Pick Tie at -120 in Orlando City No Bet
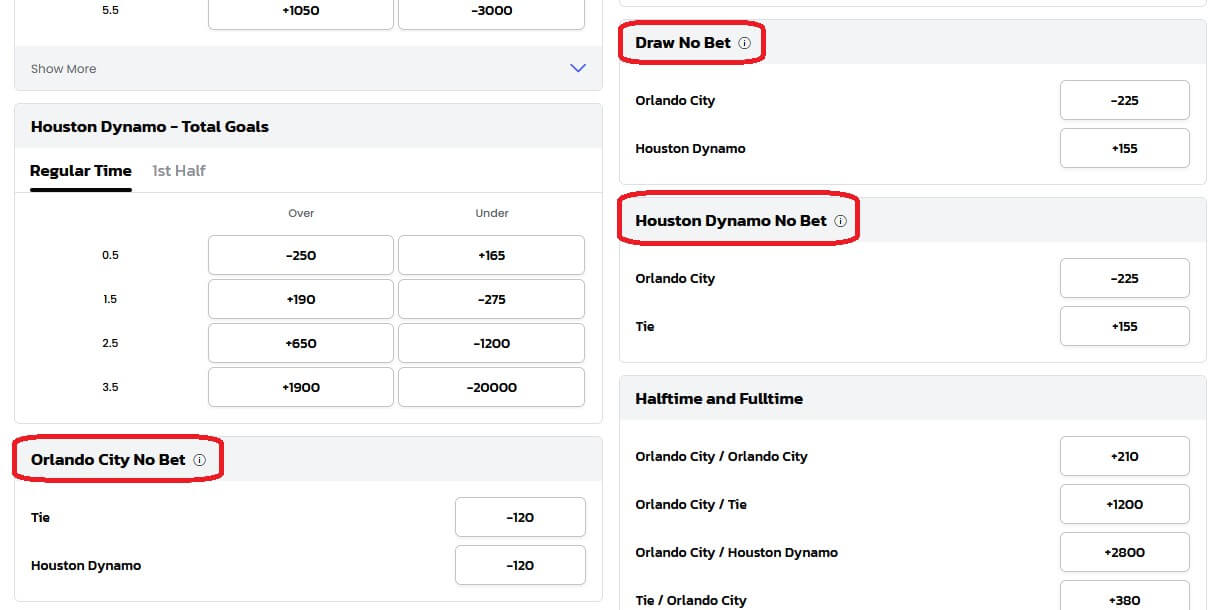1218x610 pixels. (520, 517)
